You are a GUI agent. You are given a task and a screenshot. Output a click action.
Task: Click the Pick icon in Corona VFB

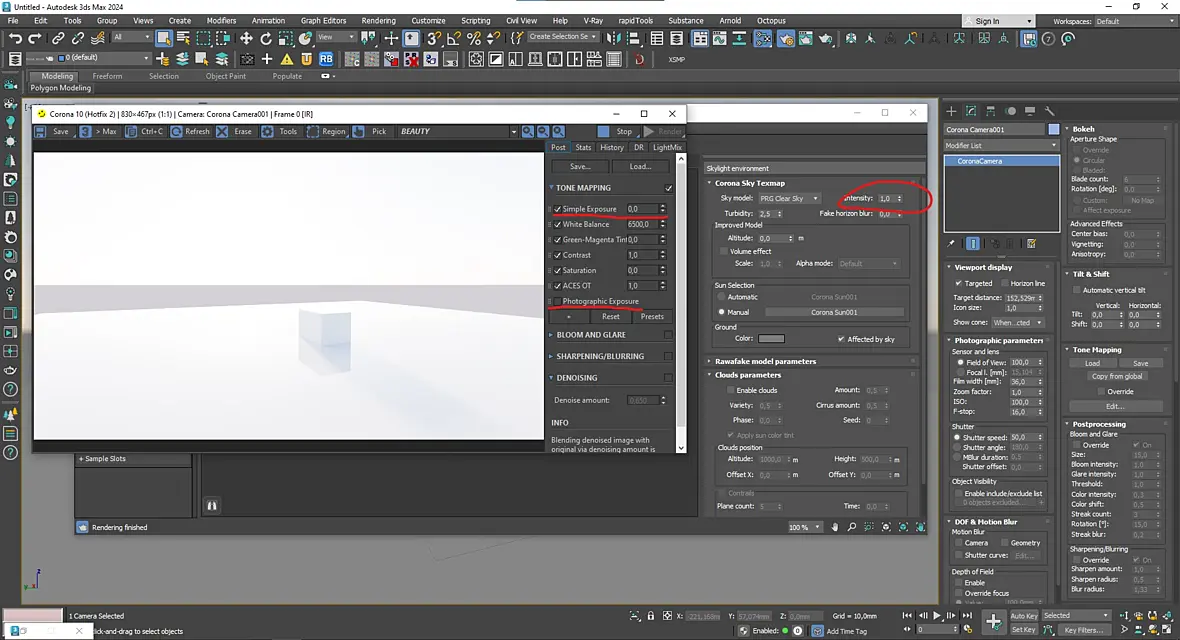point(359,131)
